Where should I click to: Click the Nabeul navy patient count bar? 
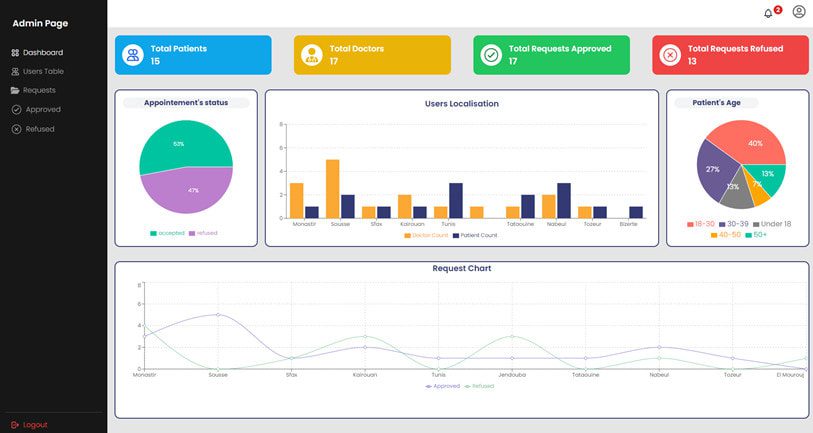[x=564, y=201]
